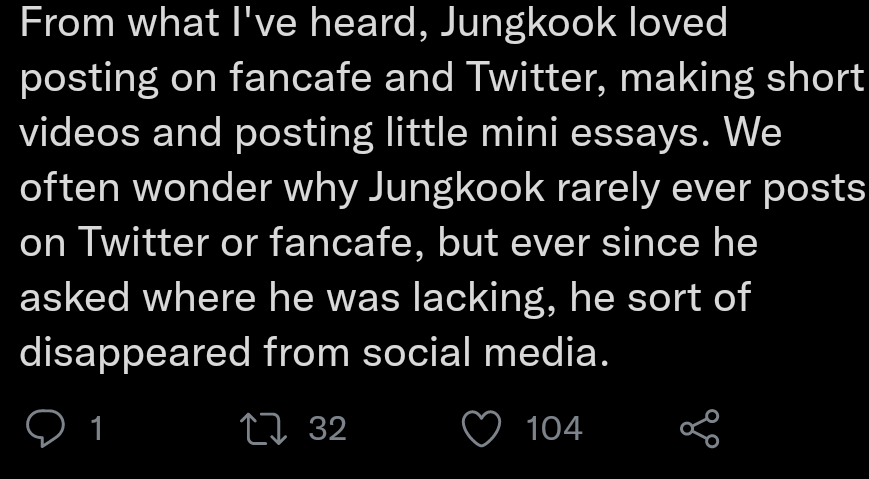Click the phrase "social media"
869x479 pixels.
(x=485, y=352)
